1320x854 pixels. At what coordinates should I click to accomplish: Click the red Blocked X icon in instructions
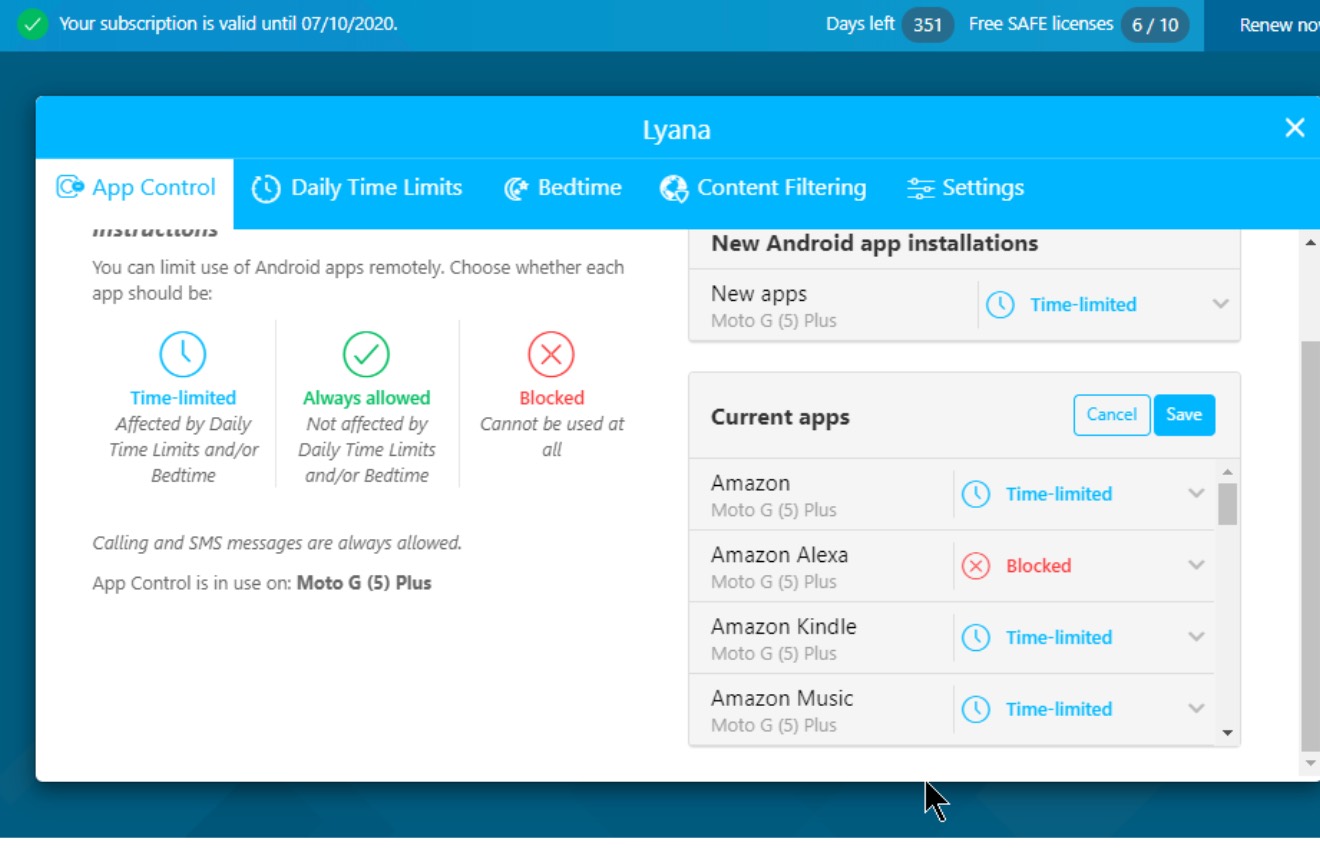551,354
